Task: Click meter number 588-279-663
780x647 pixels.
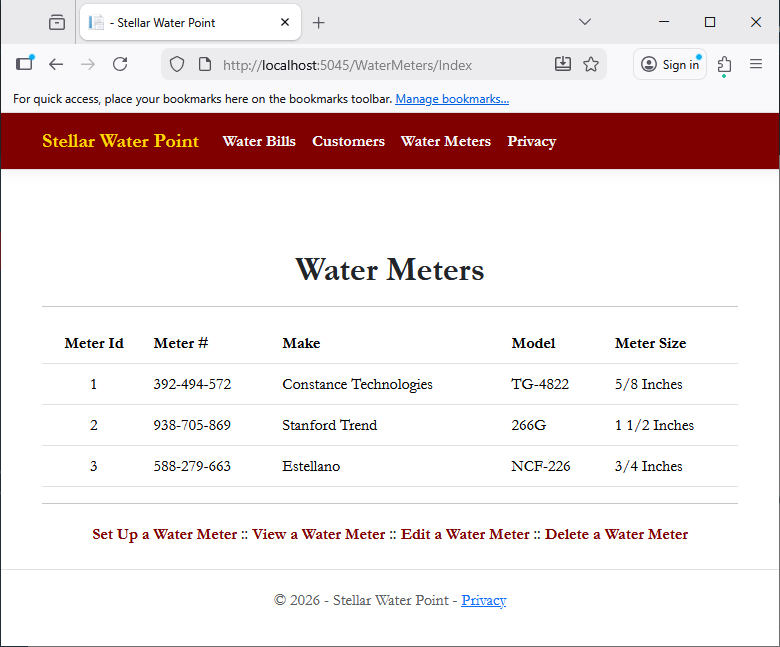Action: (x=192, y=466)
